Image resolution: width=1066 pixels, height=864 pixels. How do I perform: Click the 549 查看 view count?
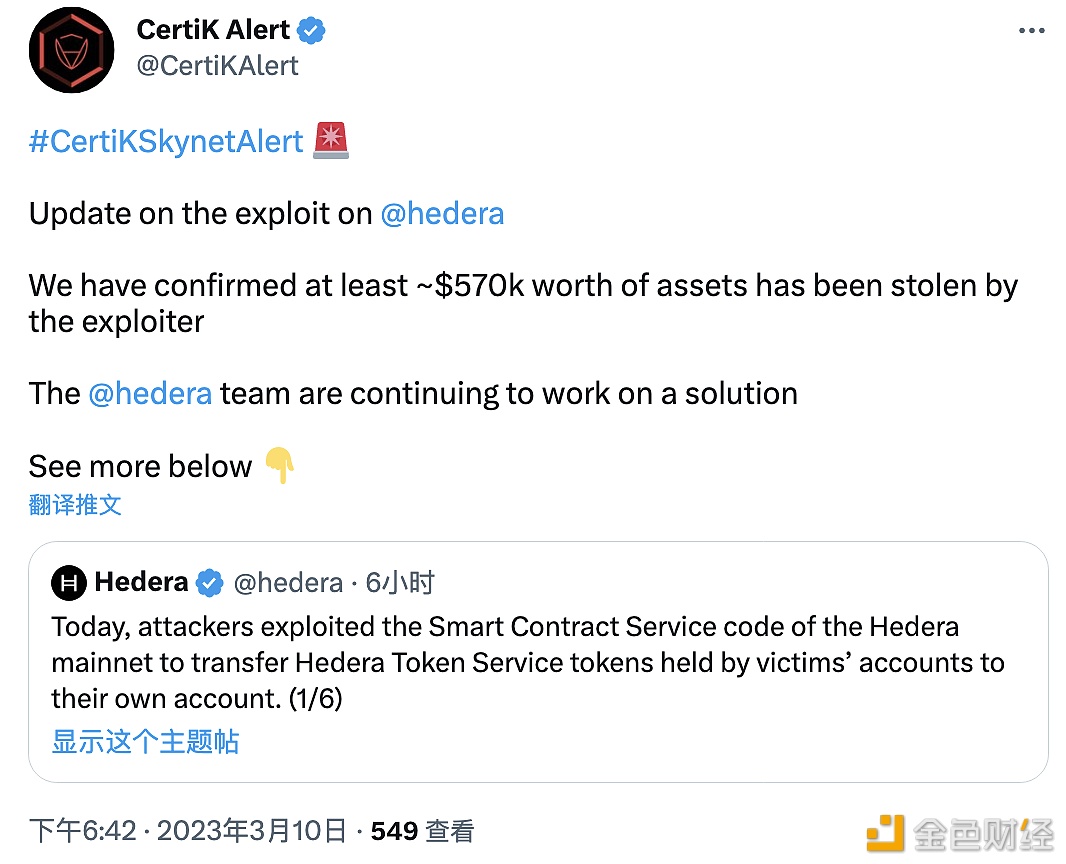coord(422,831)
